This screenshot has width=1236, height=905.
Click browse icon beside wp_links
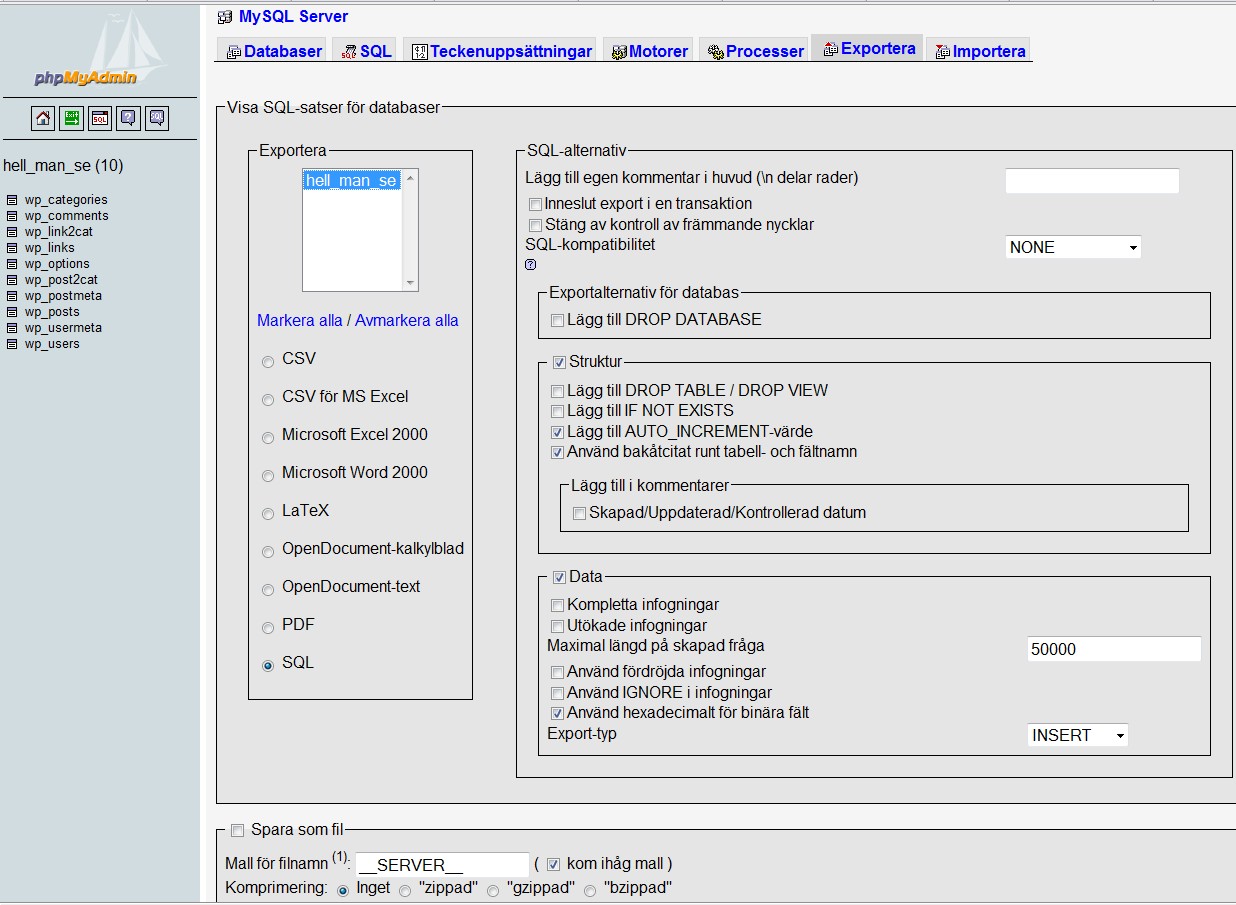(12, 248)
